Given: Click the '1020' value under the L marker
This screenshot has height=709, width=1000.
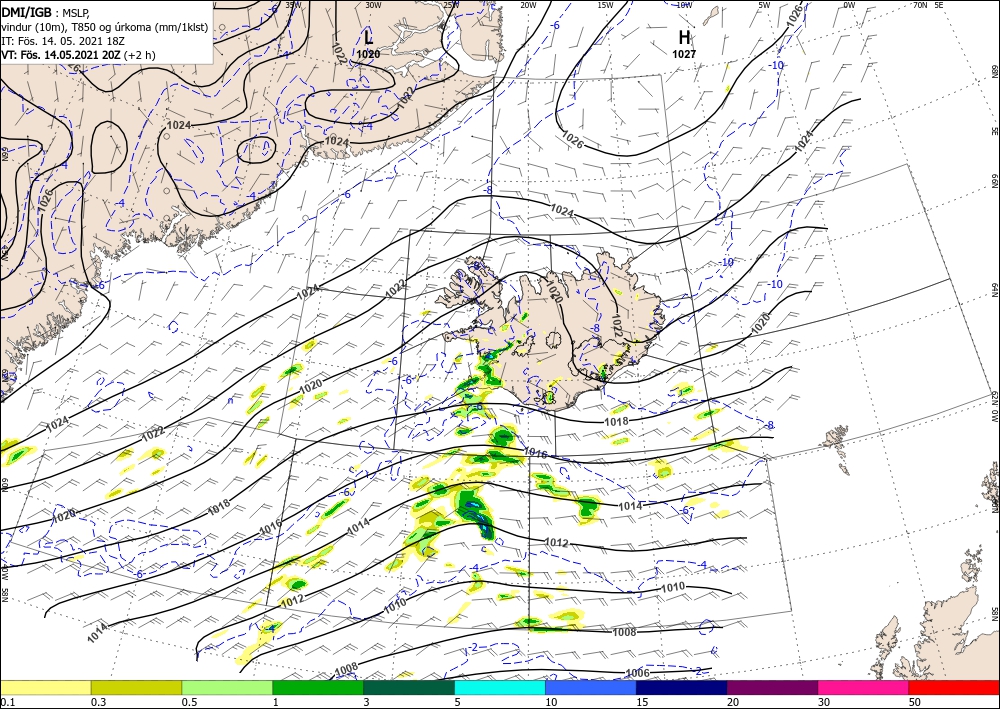Looking at the screenshot, I should (368, 55).
